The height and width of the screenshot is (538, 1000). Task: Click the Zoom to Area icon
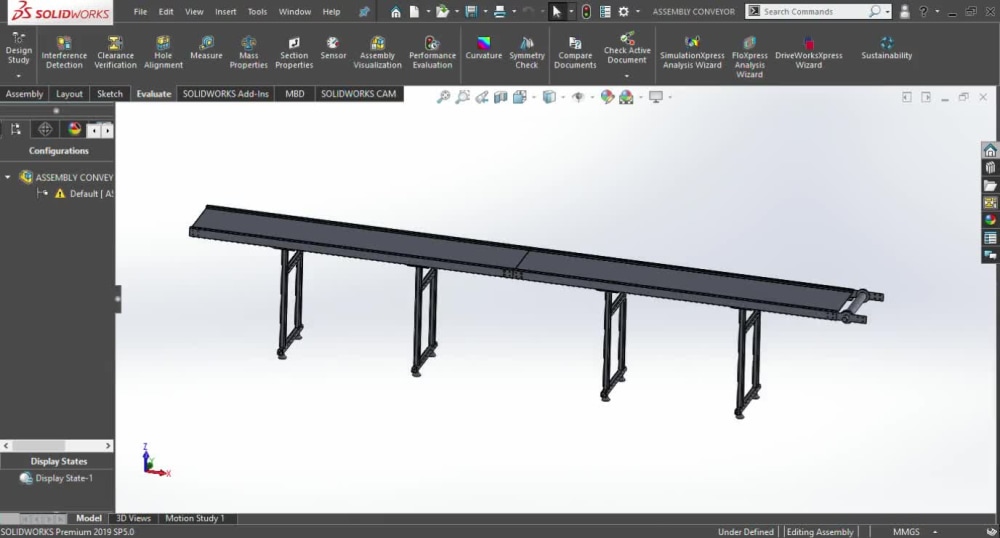(x=462, y=97)
